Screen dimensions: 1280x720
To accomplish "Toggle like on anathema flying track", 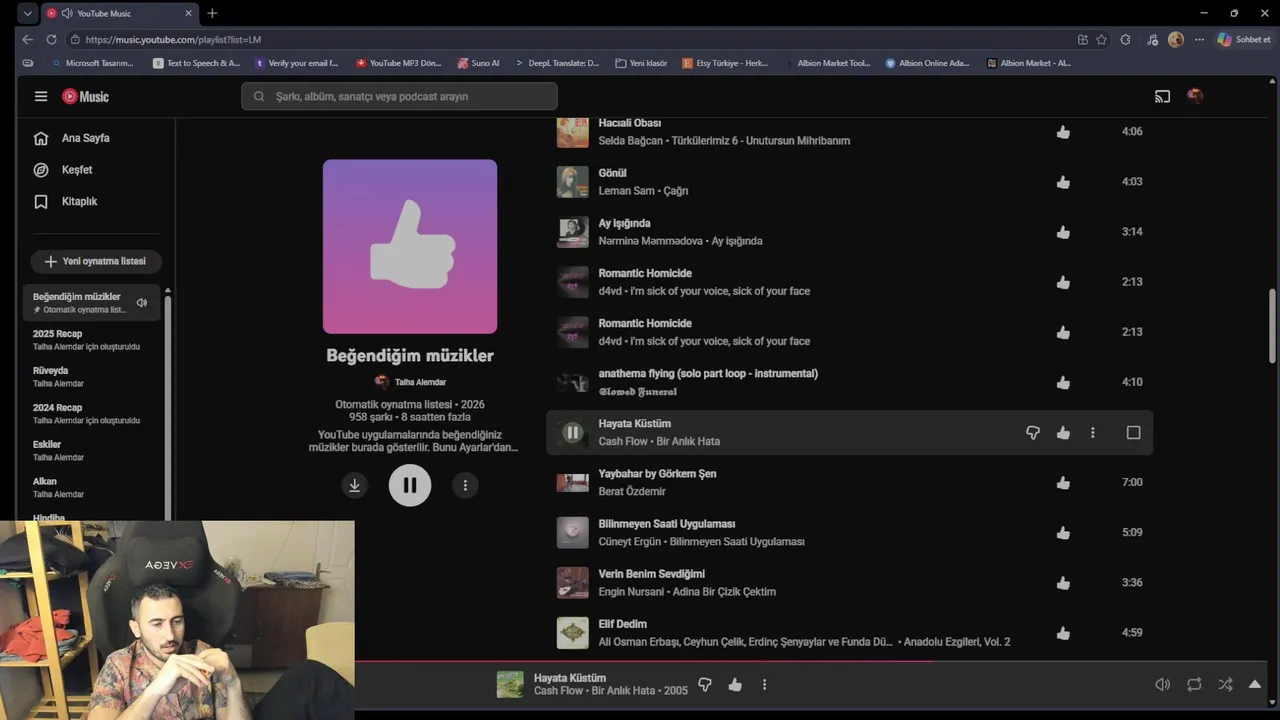I will tap(1063, 382).
